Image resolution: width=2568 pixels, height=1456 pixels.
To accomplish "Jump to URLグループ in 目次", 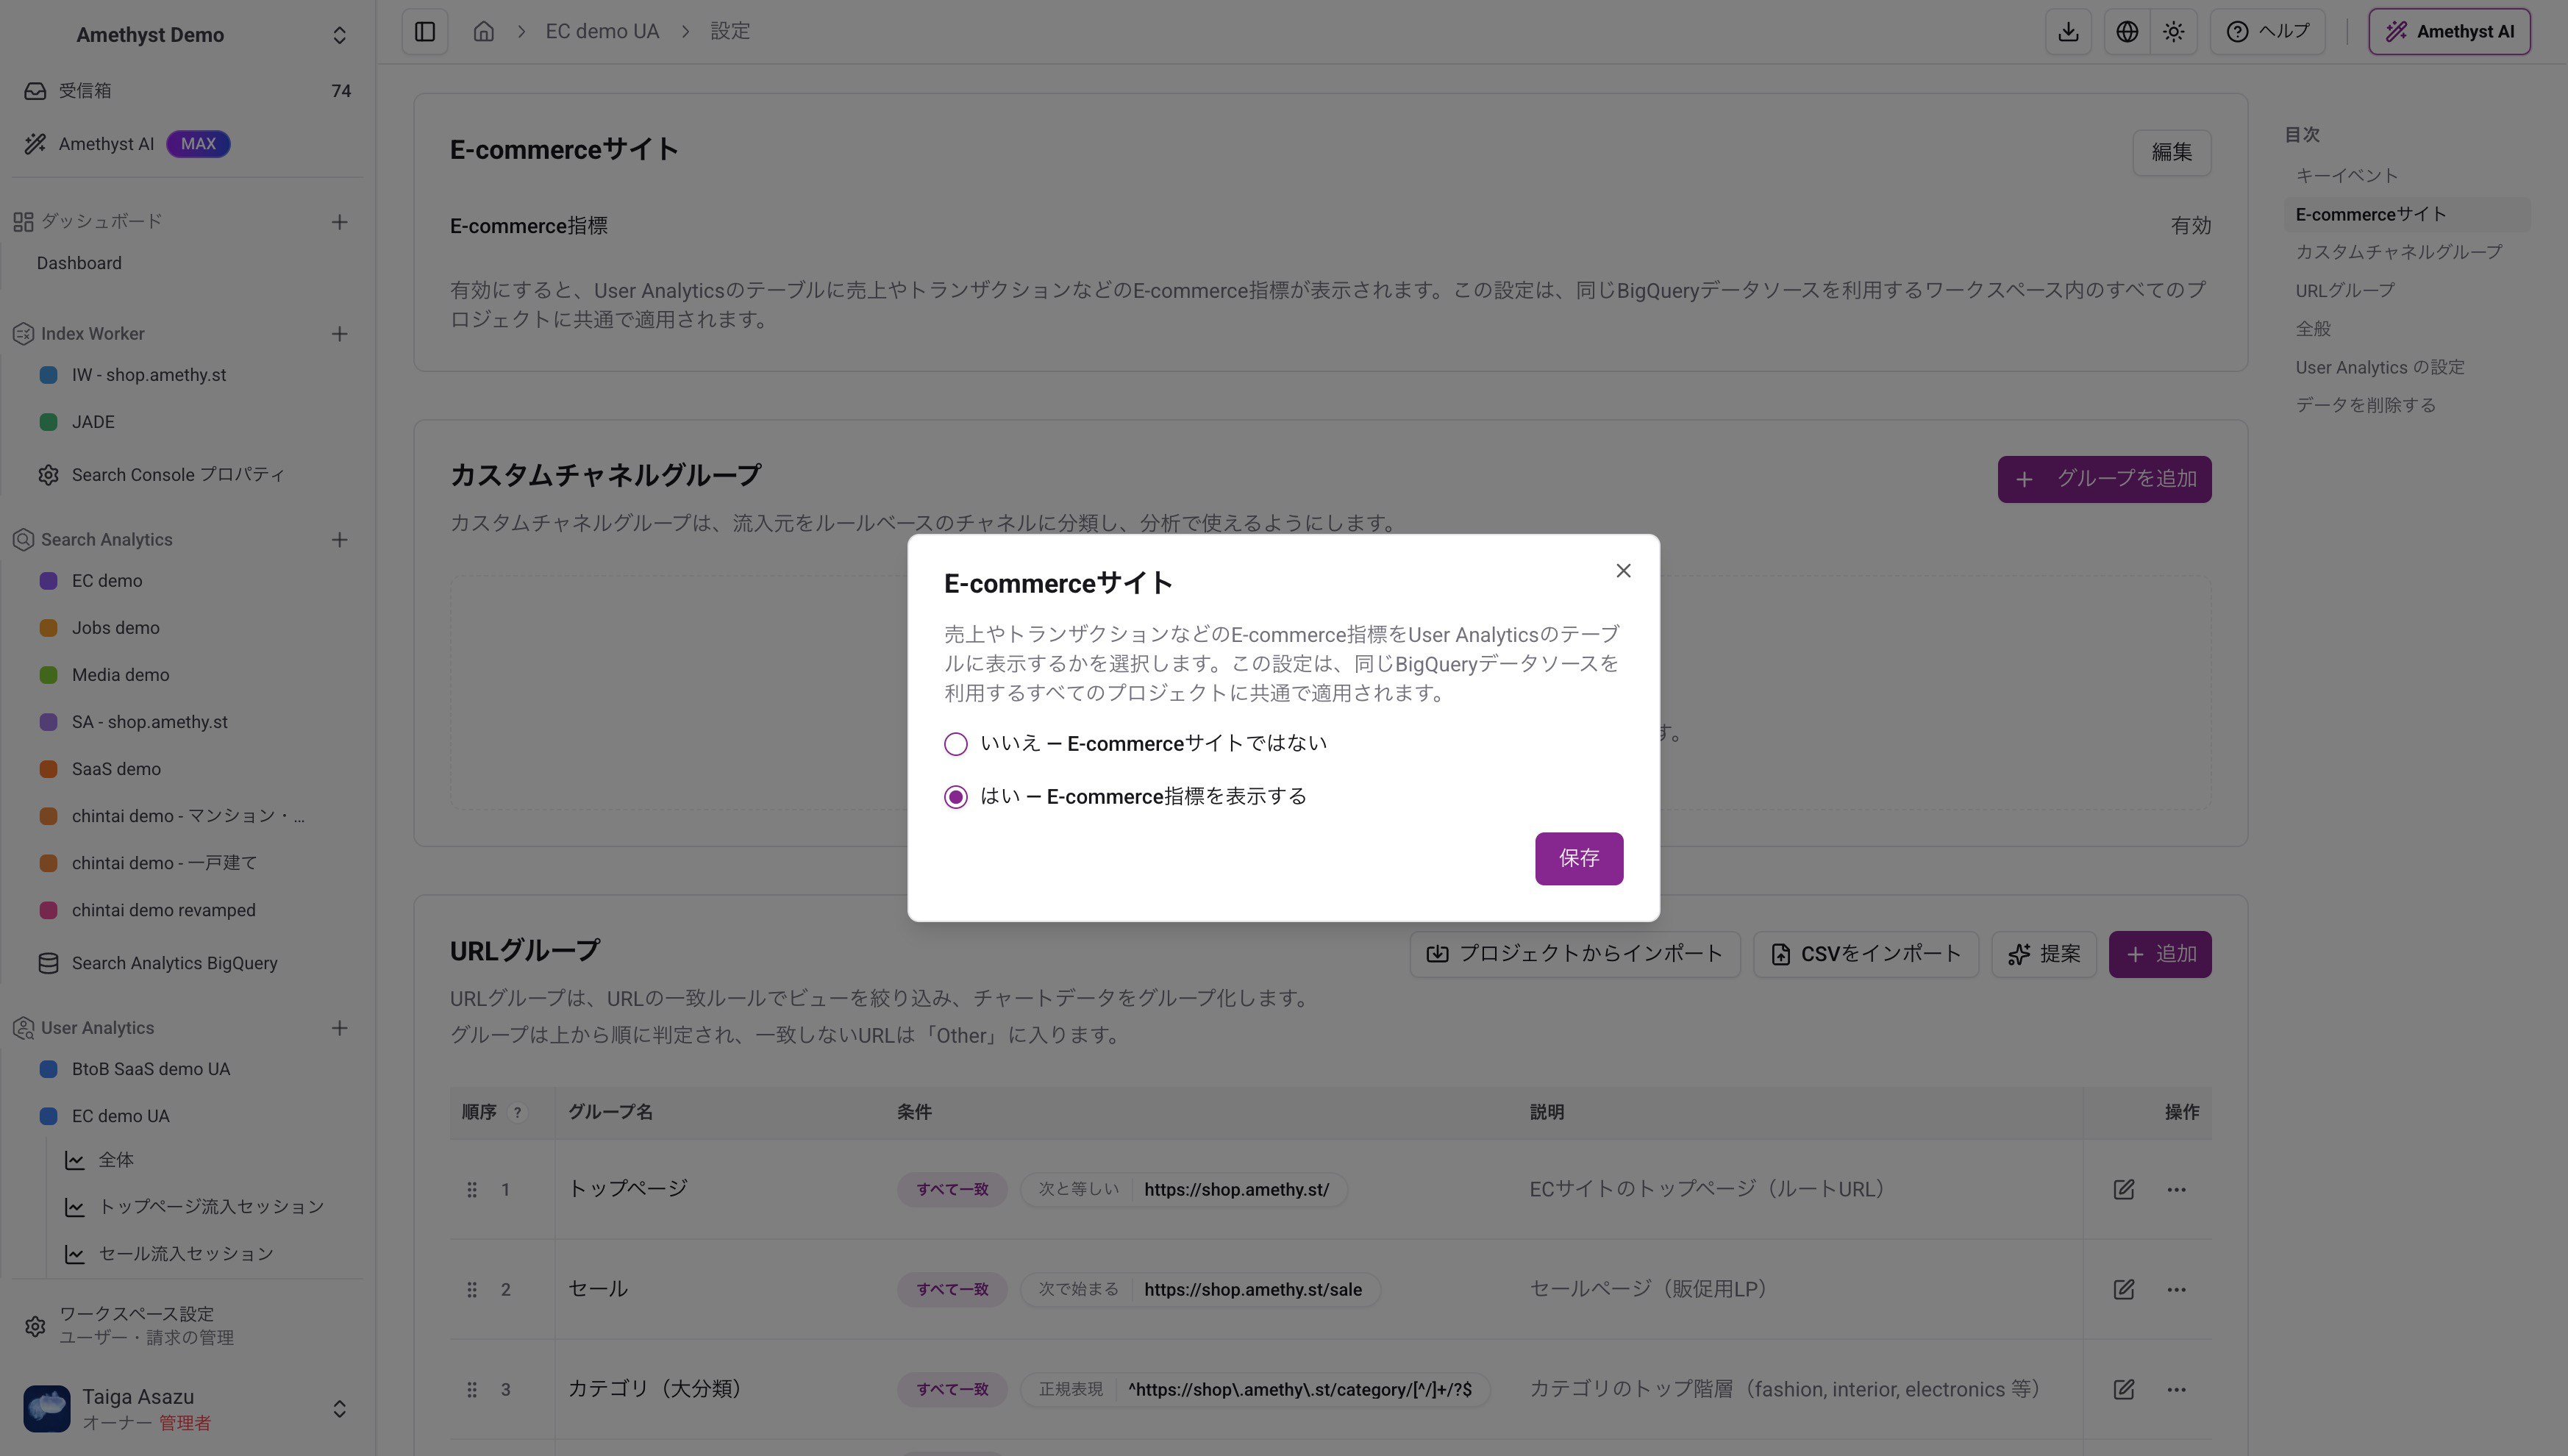I will pos(2344,291).
